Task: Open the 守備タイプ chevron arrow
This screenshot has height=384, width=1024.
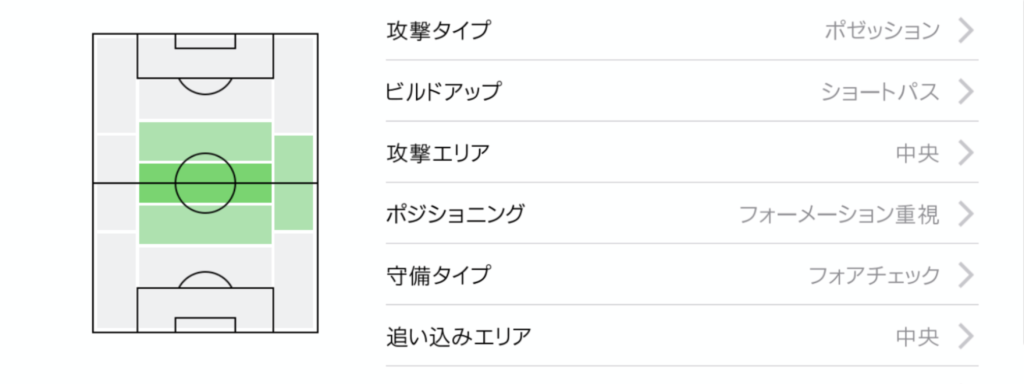Action: tap(966, 276)
